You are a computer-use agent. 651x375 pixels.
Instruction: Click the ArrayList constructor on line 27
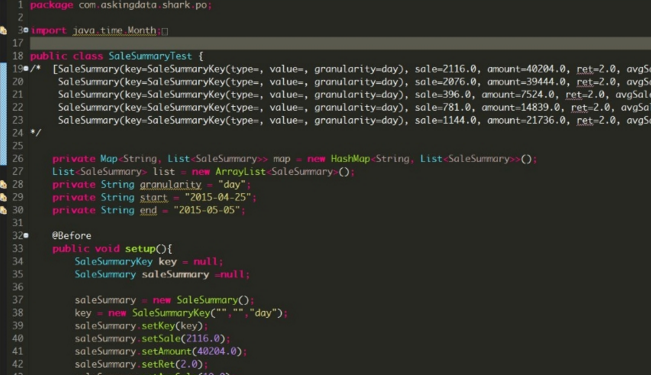240,172
